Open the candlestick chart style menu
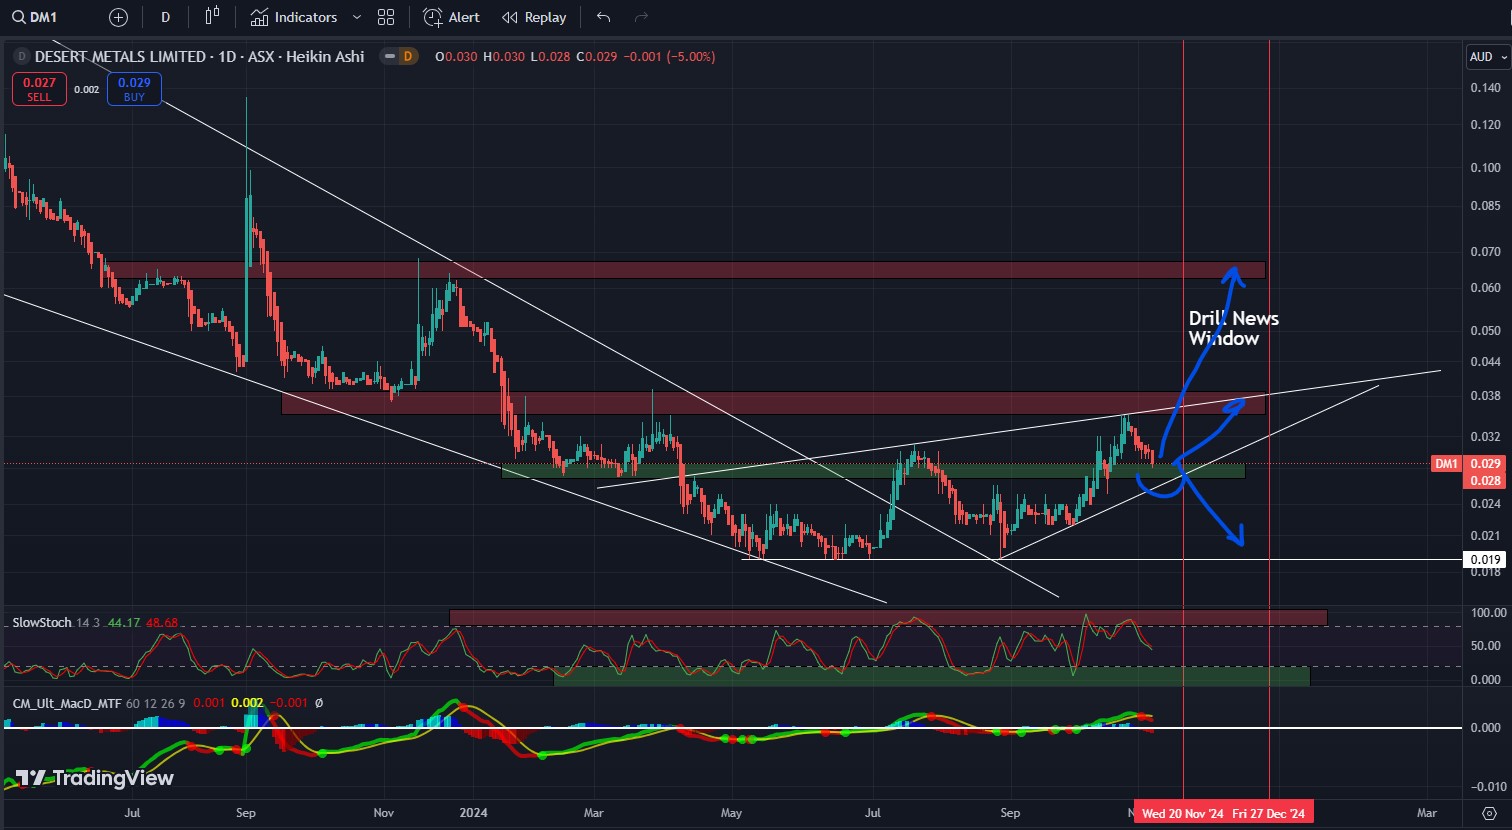This screenshot has width=1512, height=830. [x=212, y=17]
